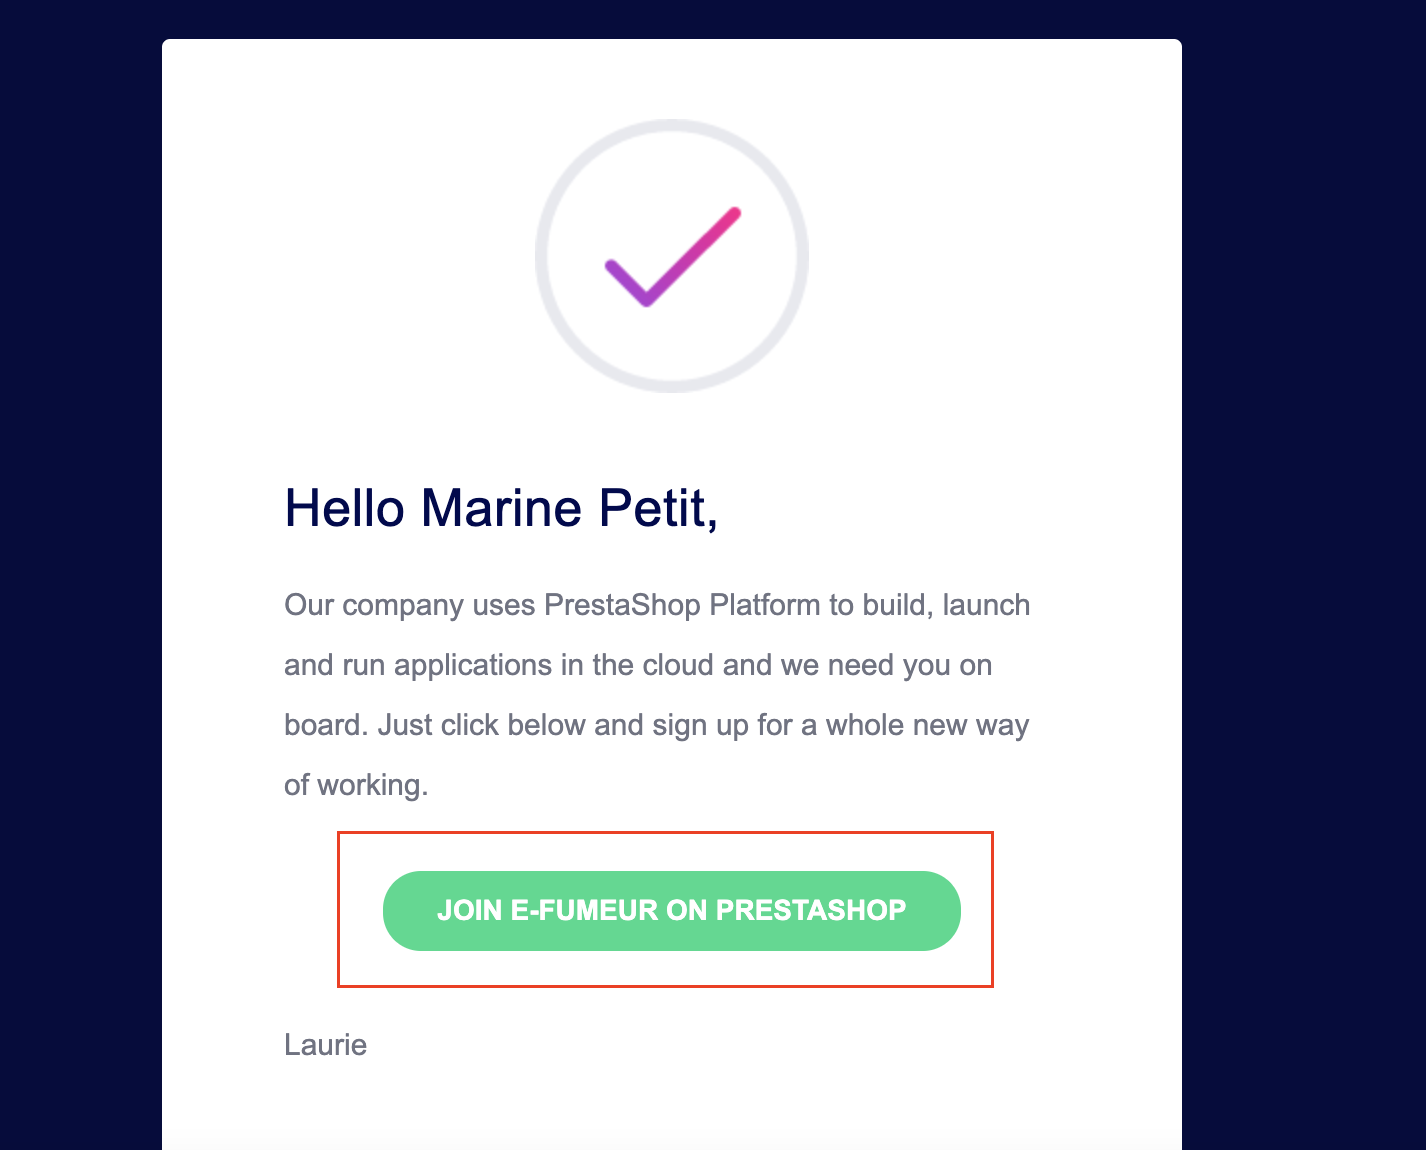The height and width of the screenshot is (1150, 1426).
Task: Click the "PrestaShop Platform" text in the paragraph
Action: [682, 605]
